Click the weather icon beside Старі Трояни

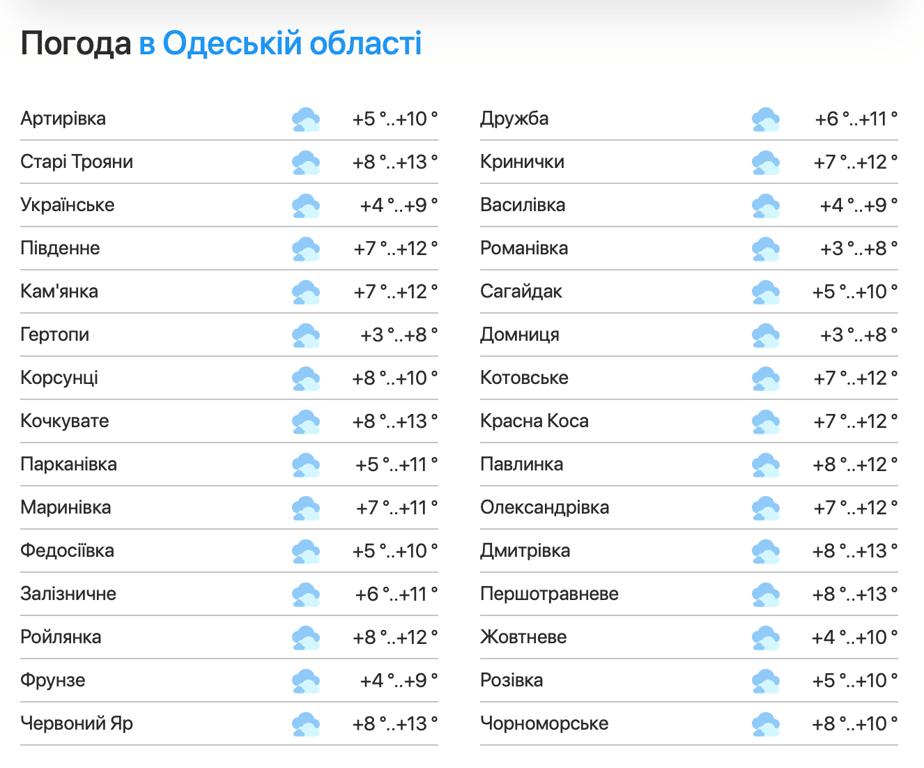click(x=306, y=163)
